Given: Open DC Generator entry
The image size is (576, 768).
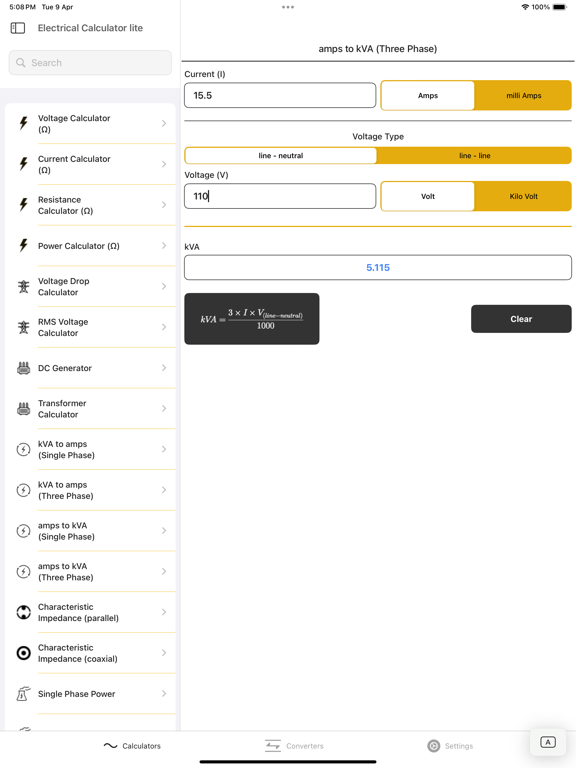Looking at the screenshot, I should [90, 368].
